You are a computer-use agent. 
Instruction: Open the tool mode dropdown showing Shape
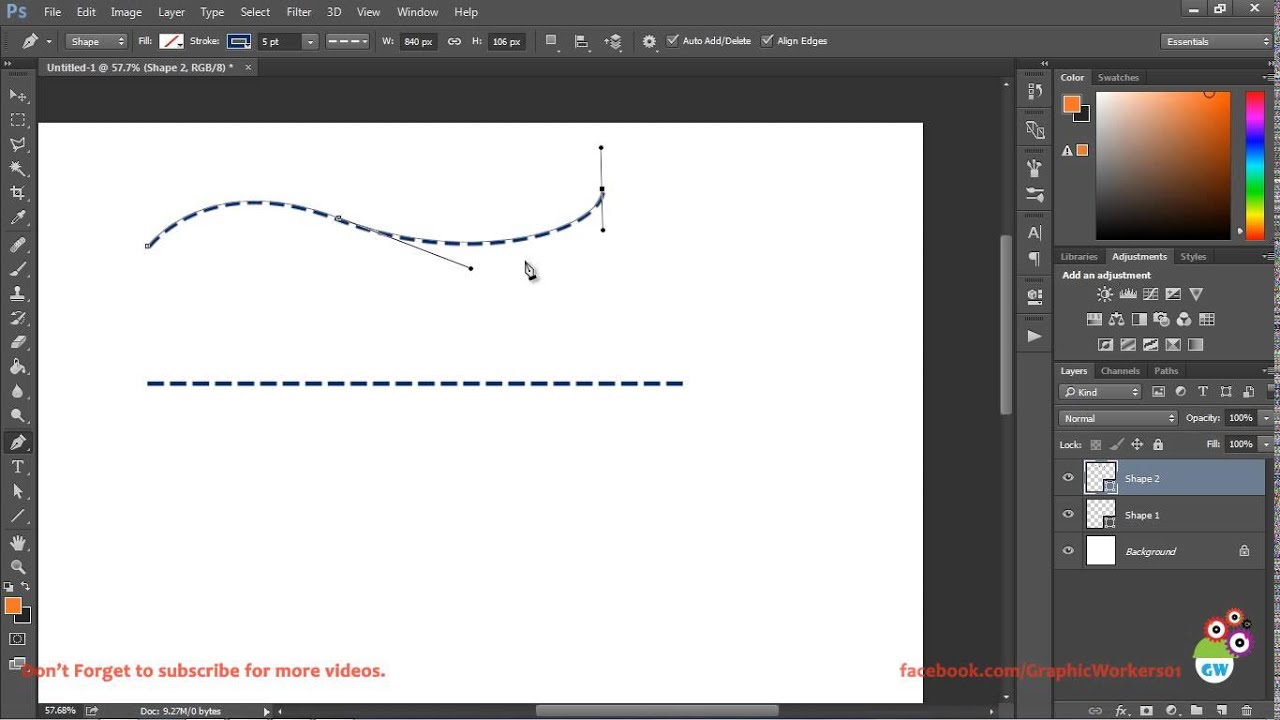(96, 41)
